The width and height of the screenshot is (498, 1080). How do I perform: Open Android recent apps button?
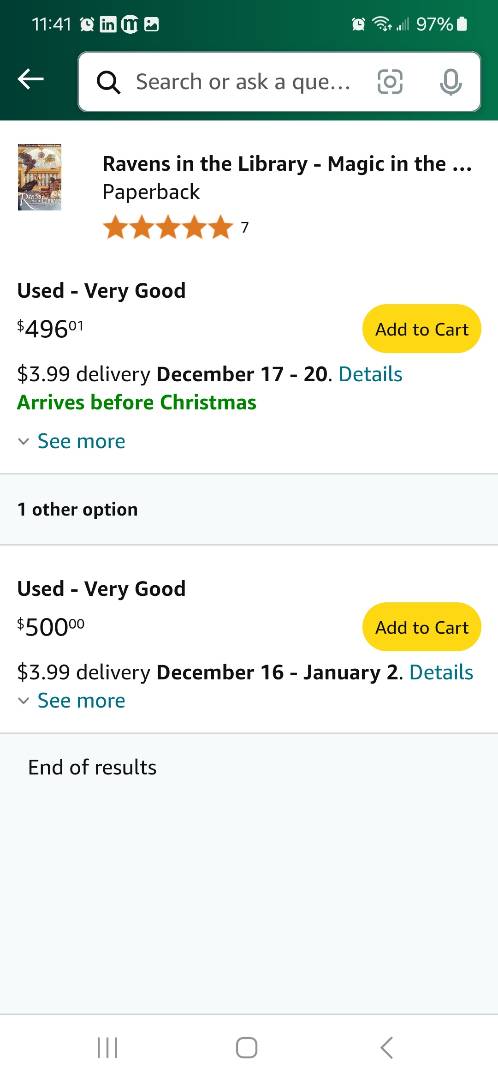(x=107, y=1048)
